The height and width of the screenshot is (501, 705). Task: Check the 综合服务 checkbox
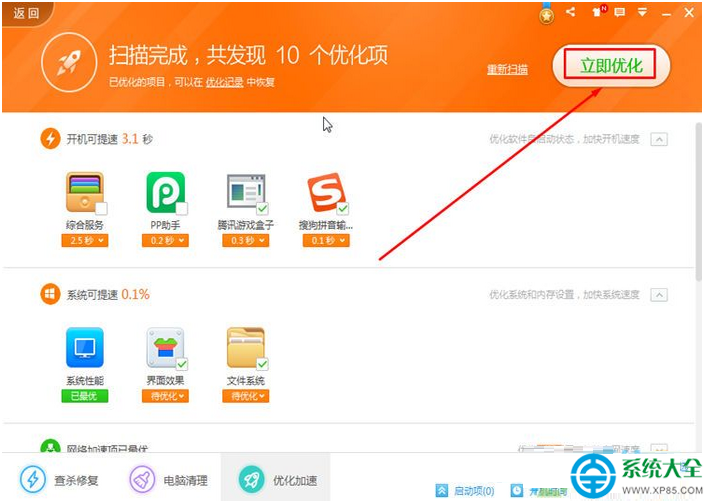click(101, 208)
